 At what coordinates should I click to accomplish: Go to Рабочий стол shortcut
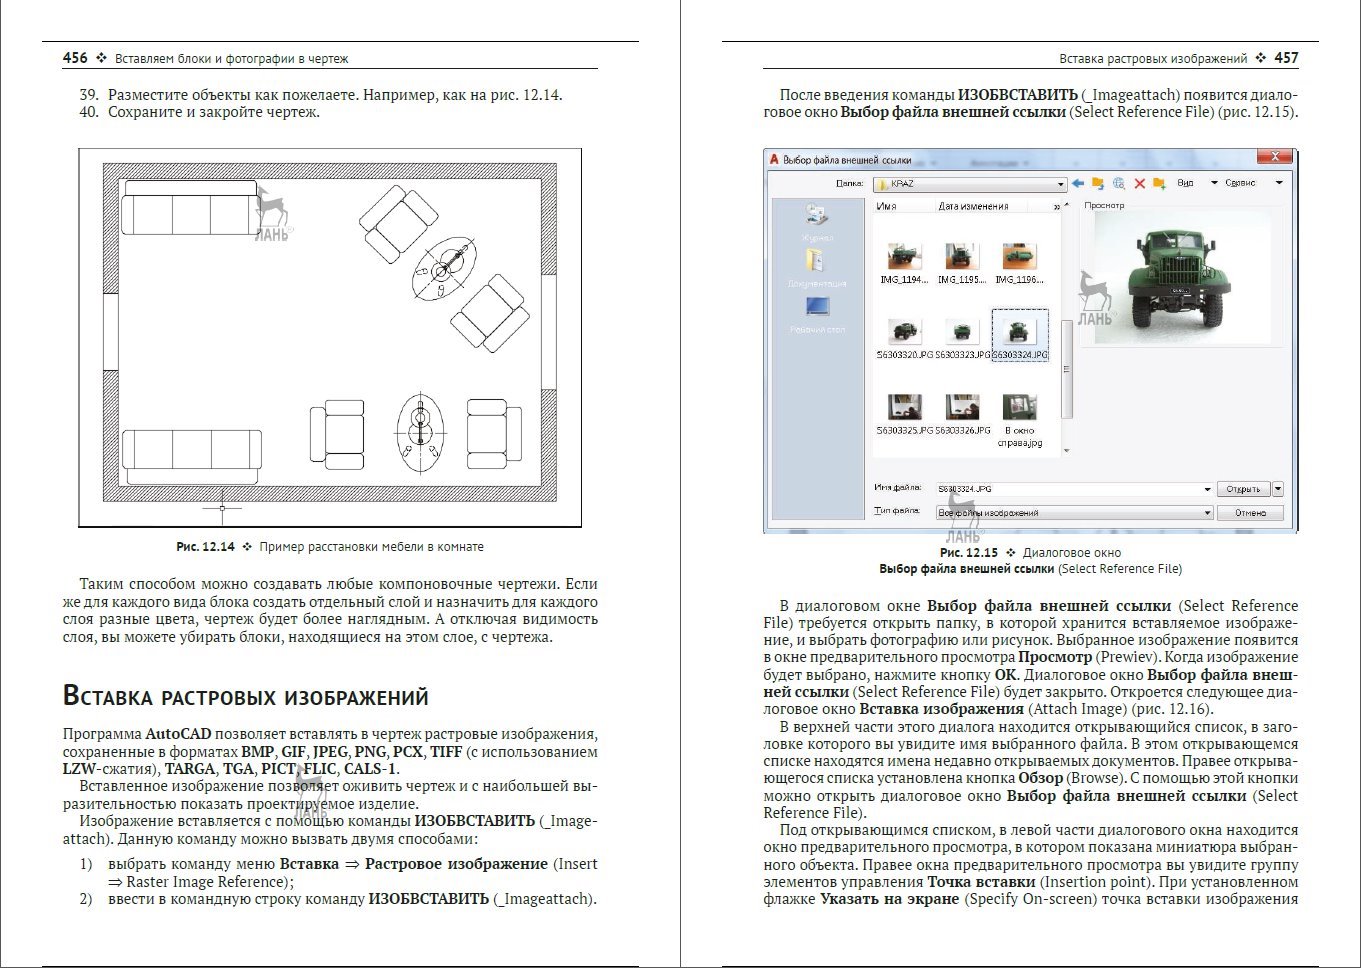(817, 313)
